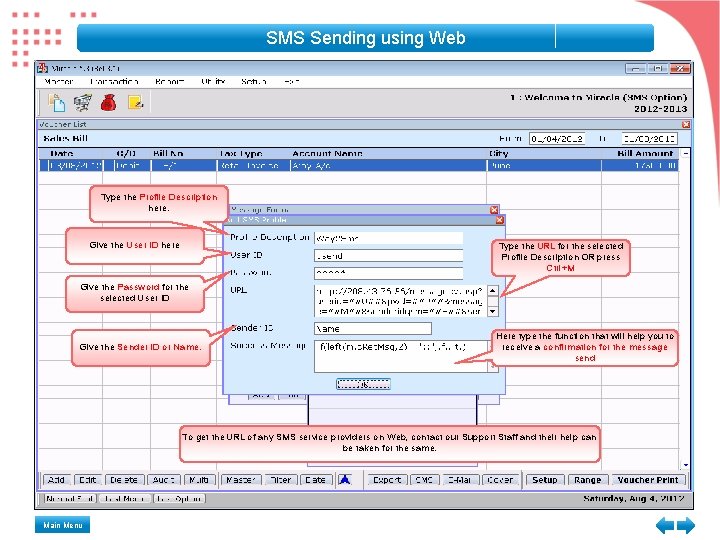Open the Report menu

coord(169,82)
